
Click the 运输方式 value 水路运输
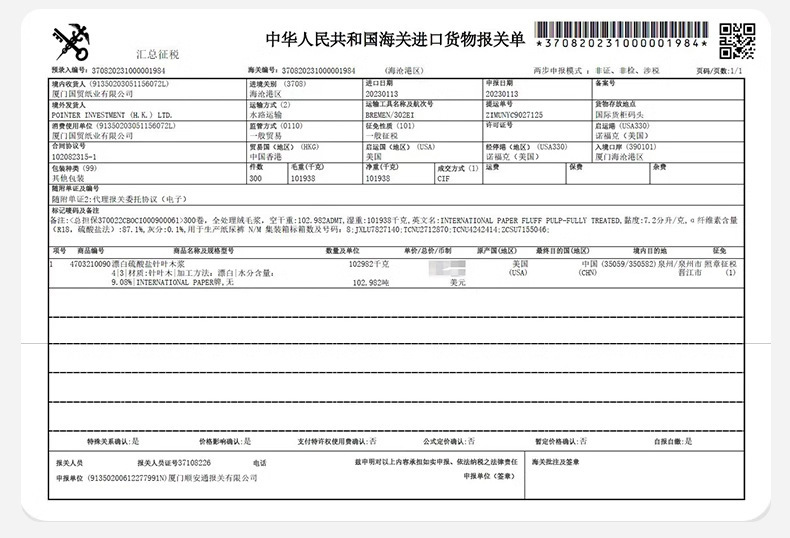pyautogui.click(x=266, y=115)
